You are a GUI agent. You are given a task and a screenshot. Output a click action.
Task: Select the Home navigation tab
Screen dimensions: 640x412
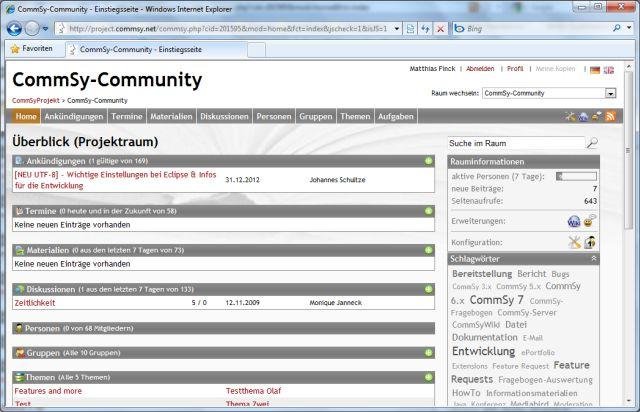tap(26, 116)
